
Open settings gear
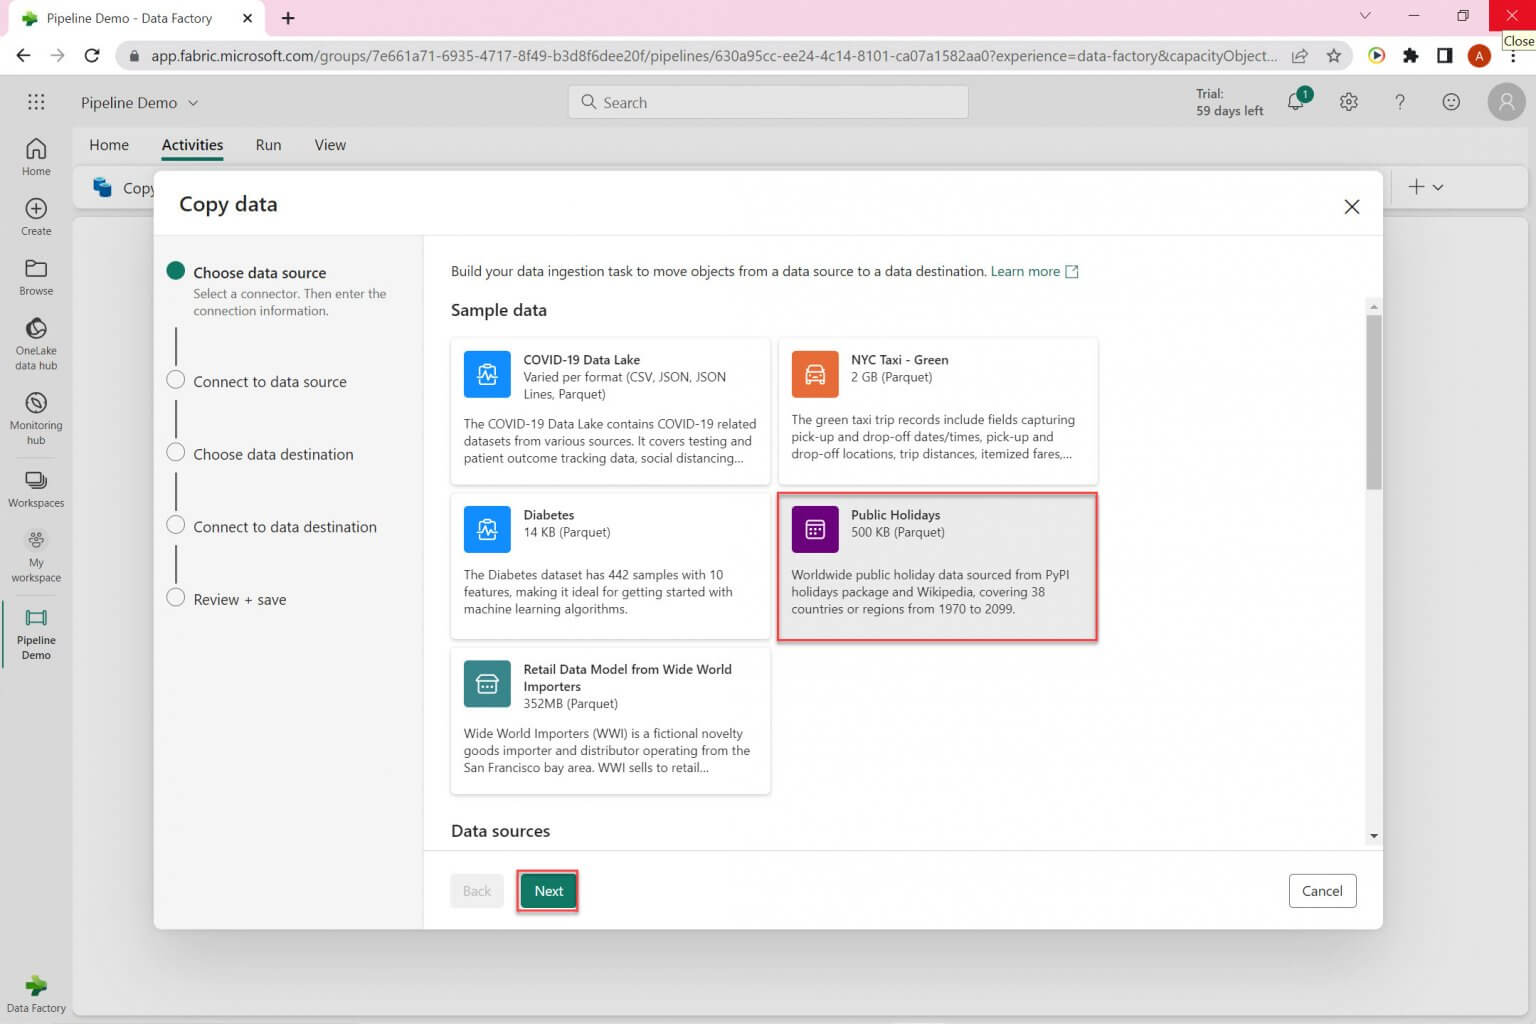coord(1349,102)
